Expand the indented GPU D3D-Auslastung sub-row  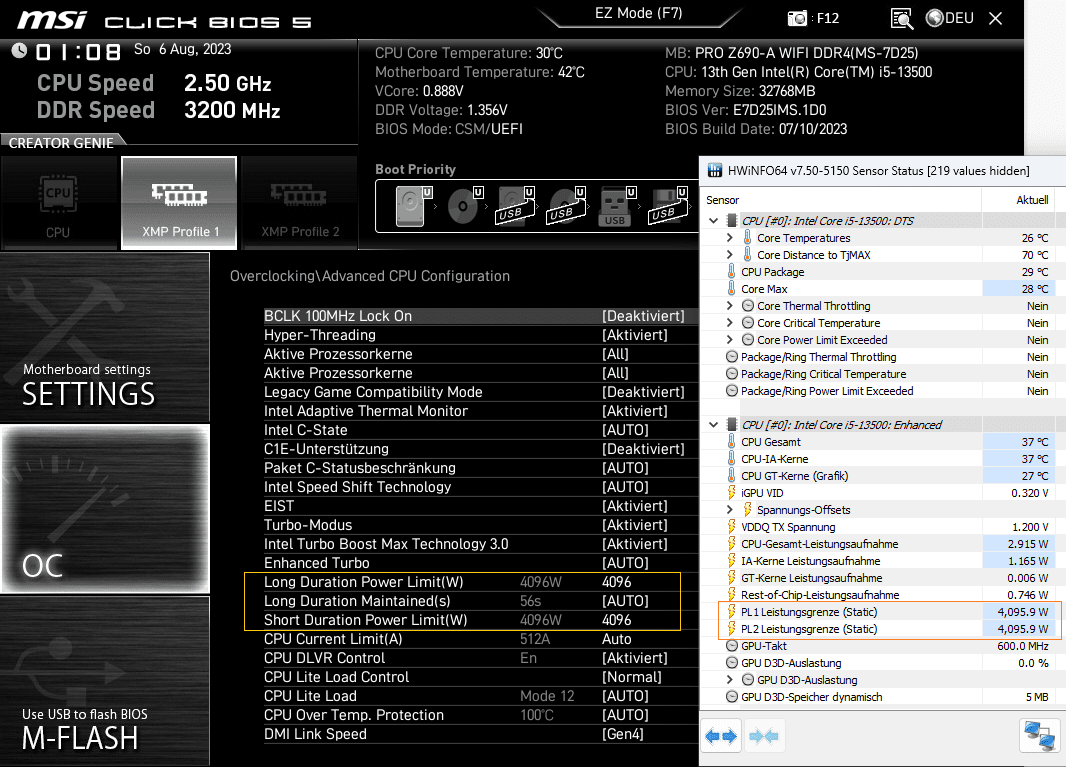coord(729,679)
